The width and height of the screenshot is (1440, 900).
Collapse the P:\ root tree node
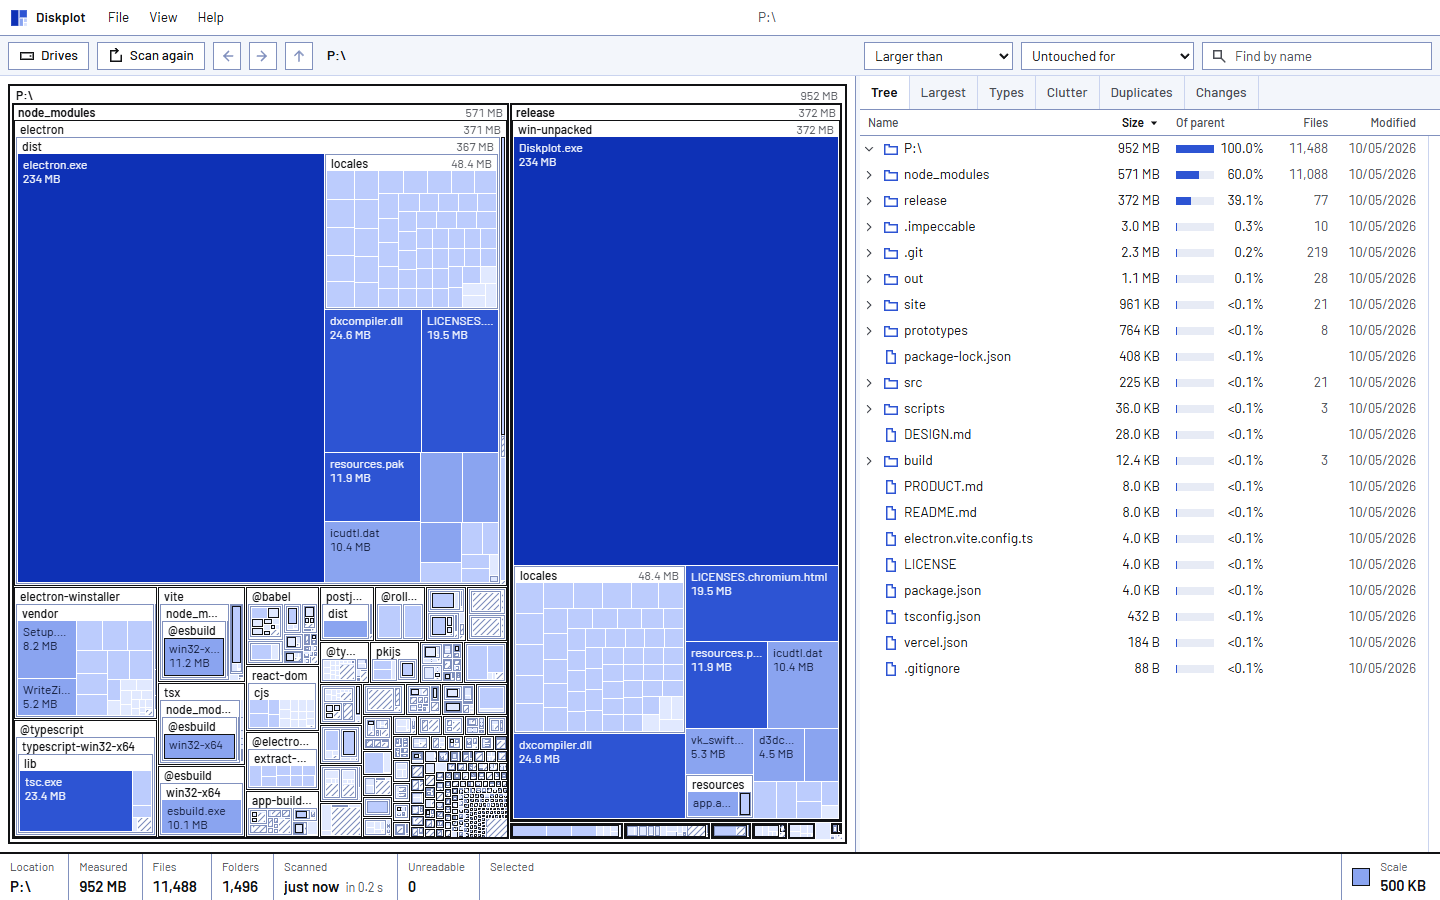point(869,149)
